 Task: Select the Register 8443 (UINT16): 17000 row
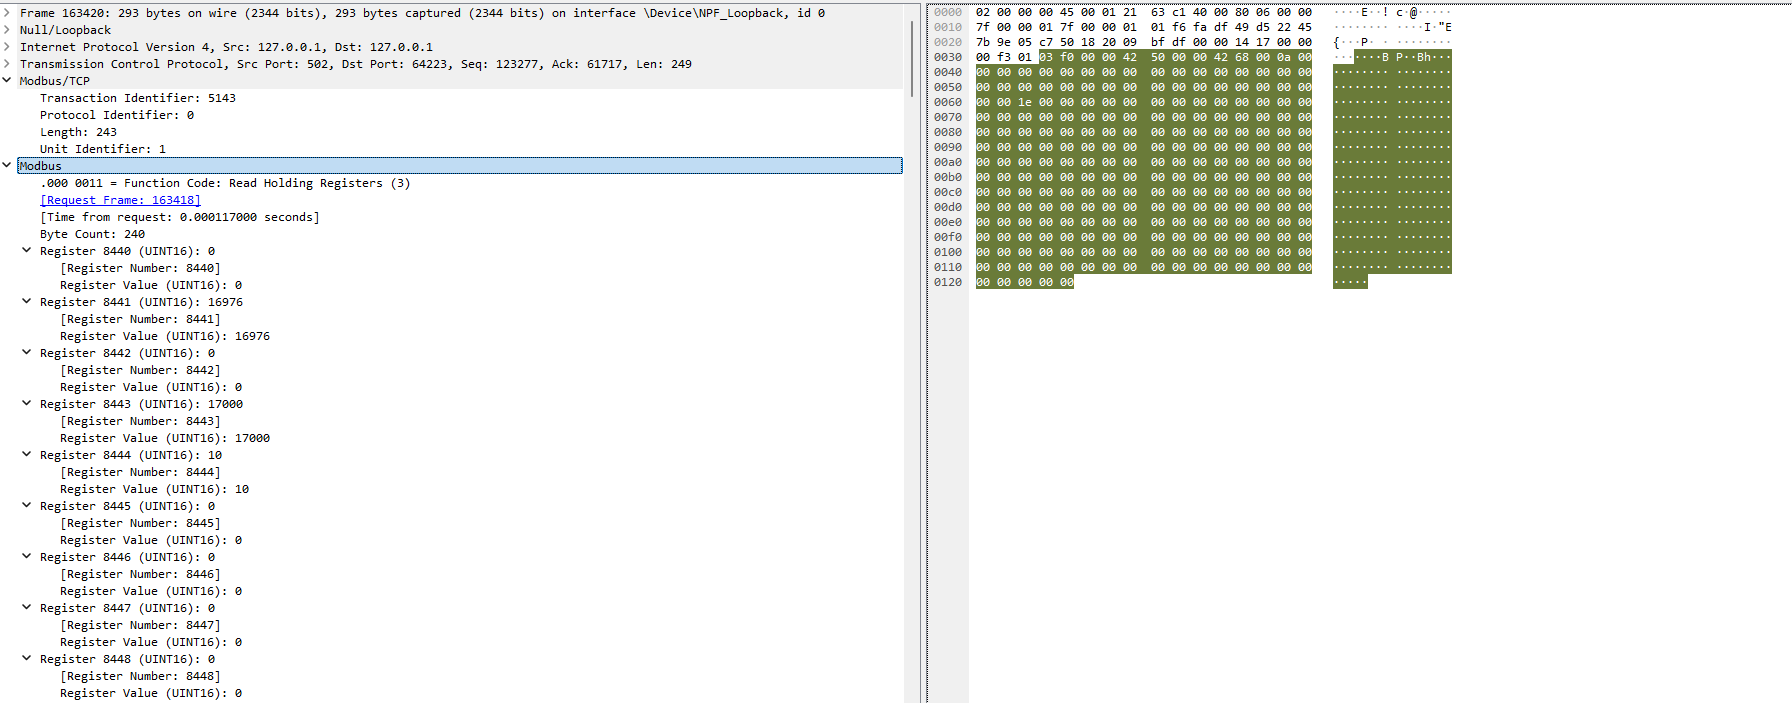pos(141,404)
